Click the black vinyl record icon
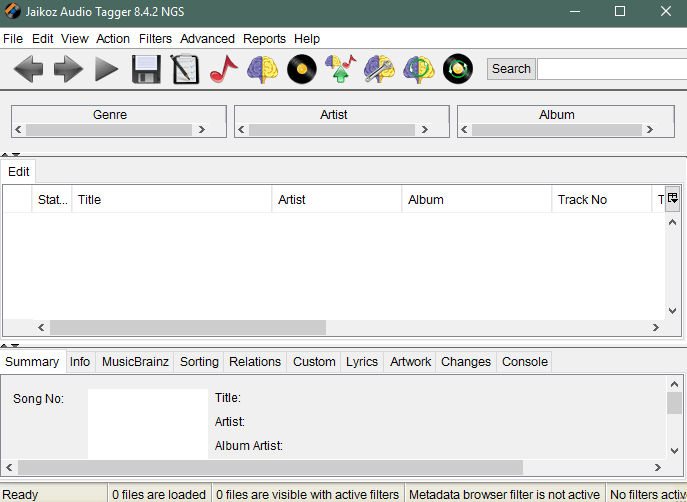This screenshot has height=502, width=687. (x=301, y=69)
